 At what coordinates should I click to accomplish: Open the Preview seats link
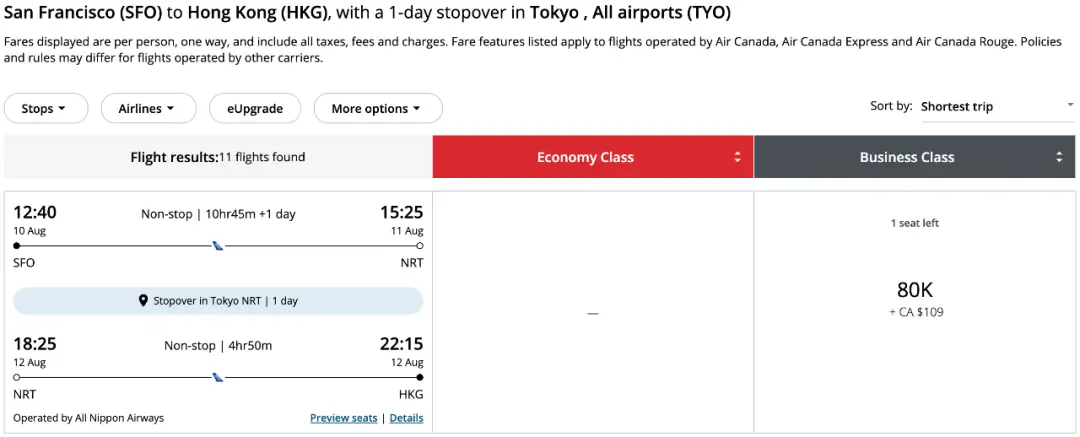(343, 418)
